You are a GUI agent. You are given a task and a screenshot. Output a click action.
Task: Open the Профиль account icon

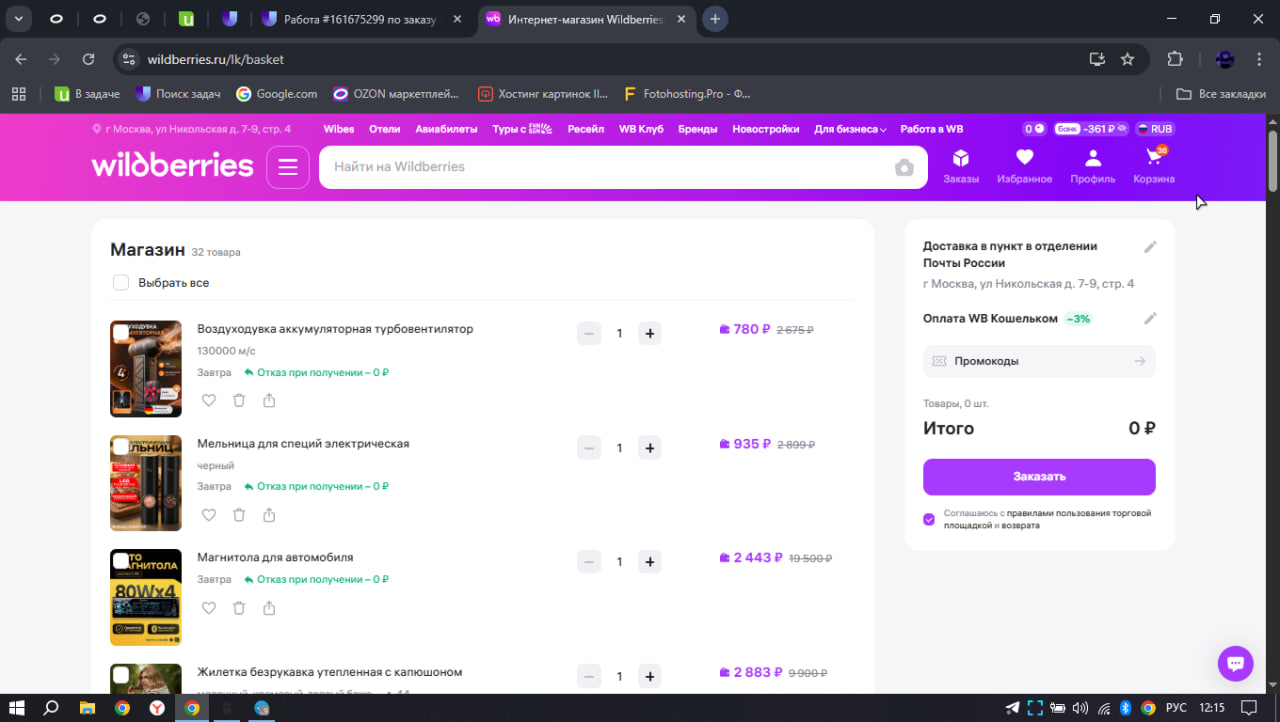1092,166
